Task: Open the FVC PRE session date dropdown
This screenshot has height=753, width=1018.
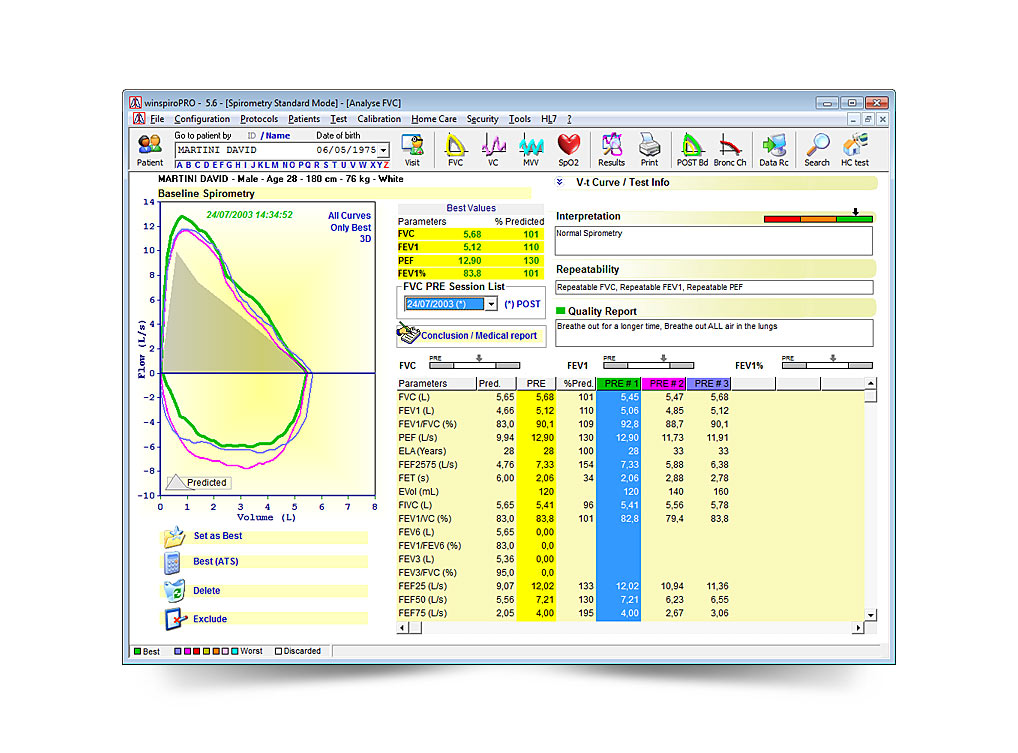Action: [x=491, y=304]
